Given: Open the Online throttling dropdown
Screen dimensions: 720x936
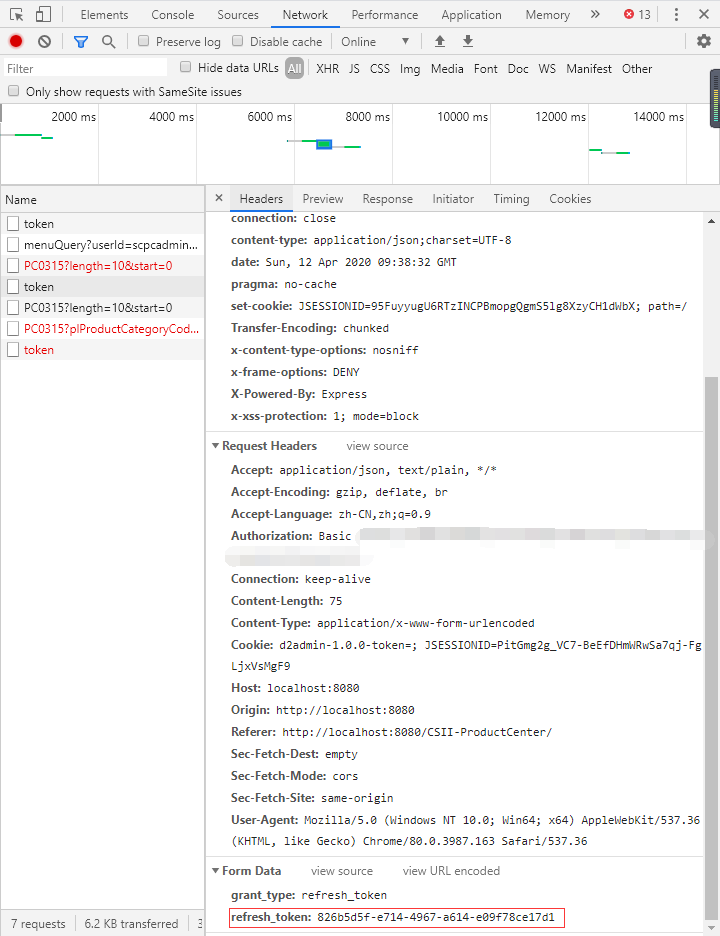Looking at the screenshot, I should [375, 42].
